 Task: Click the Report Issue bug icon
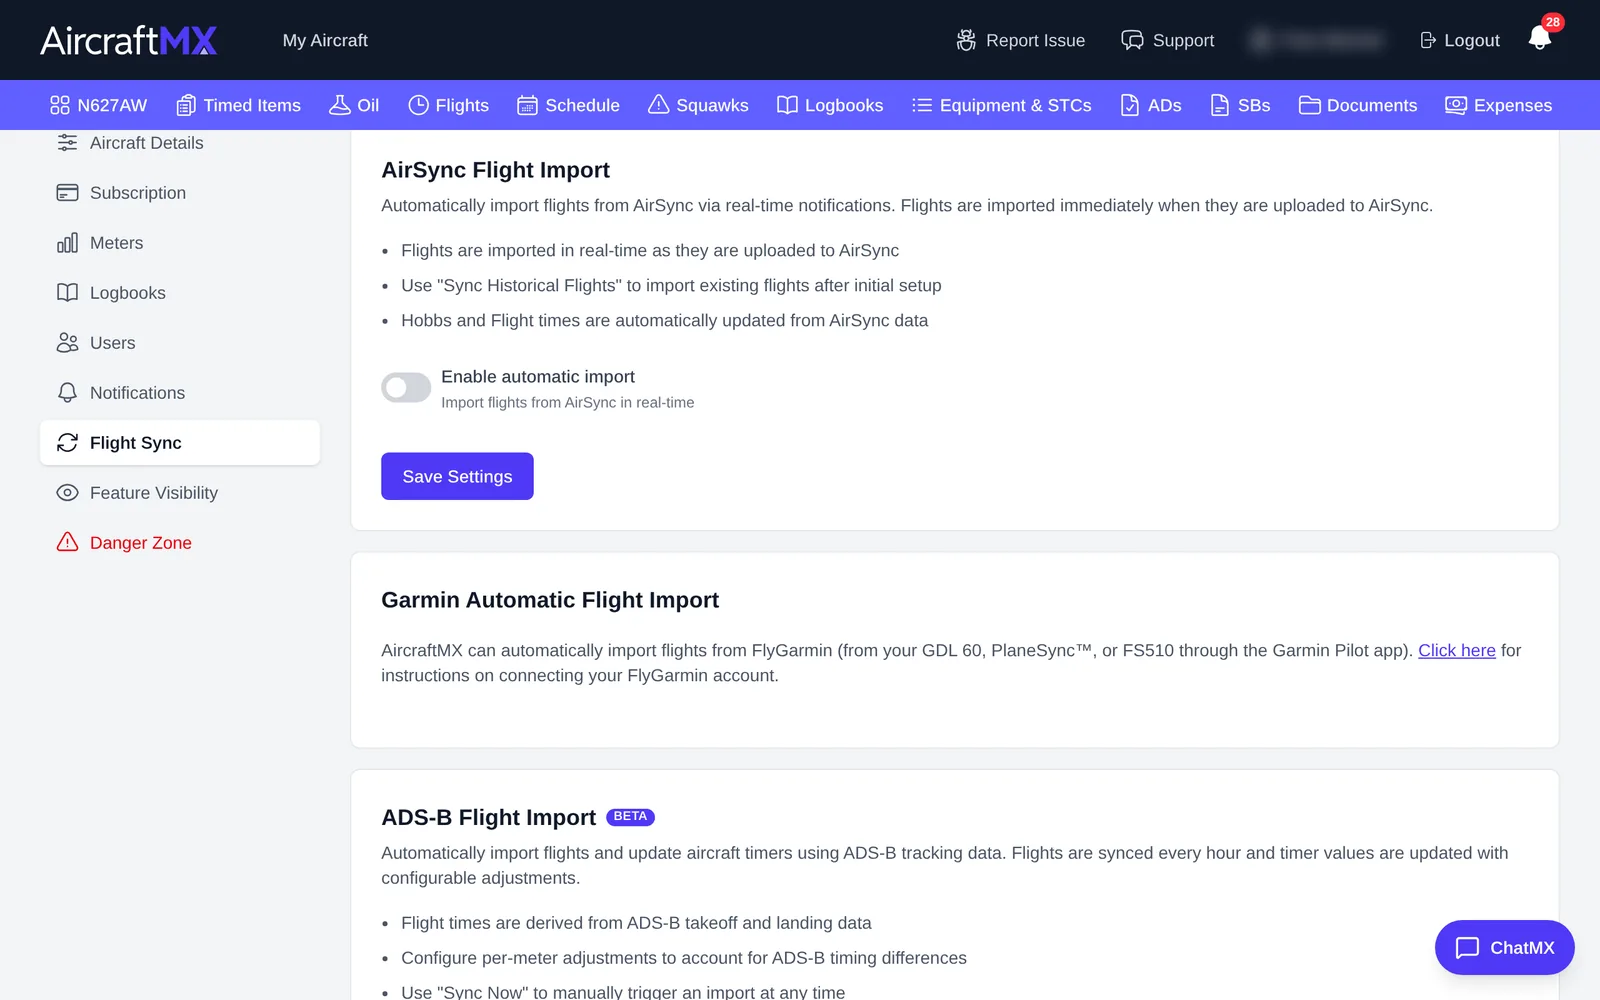tap(966, 40)
